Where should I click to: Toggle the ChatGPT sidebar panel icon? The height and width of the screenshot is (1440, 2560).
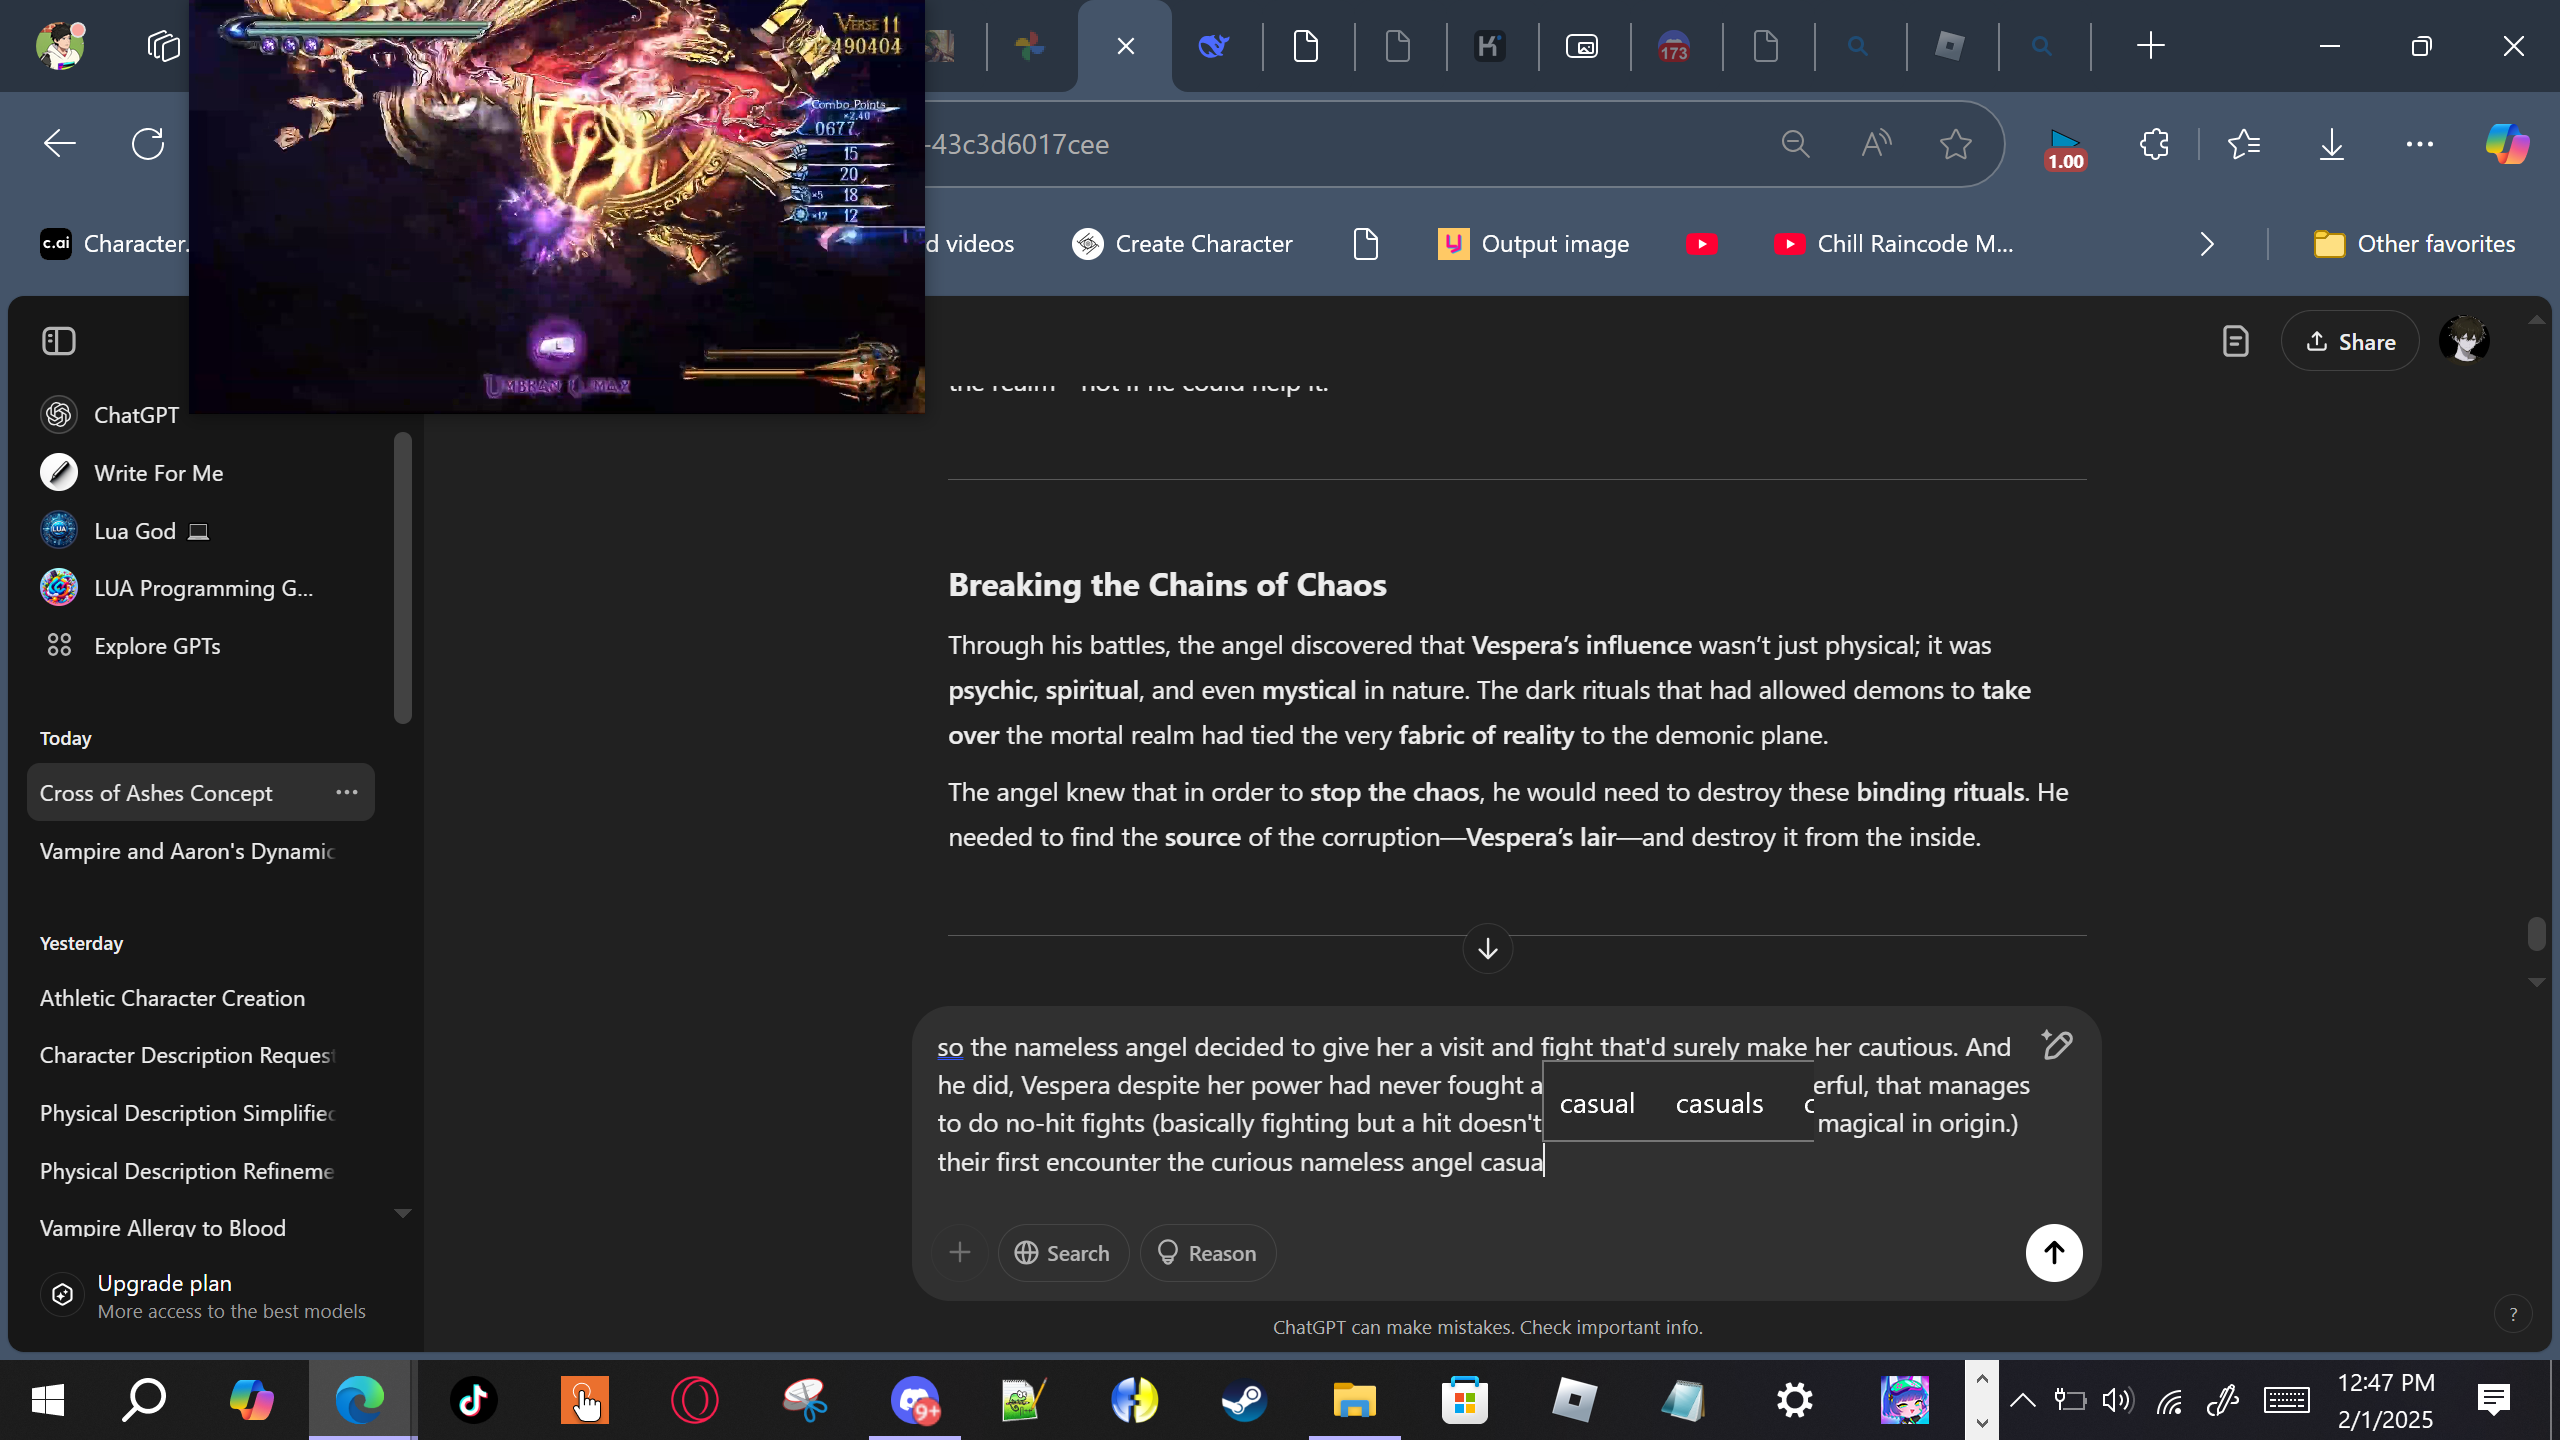[59, 341]
